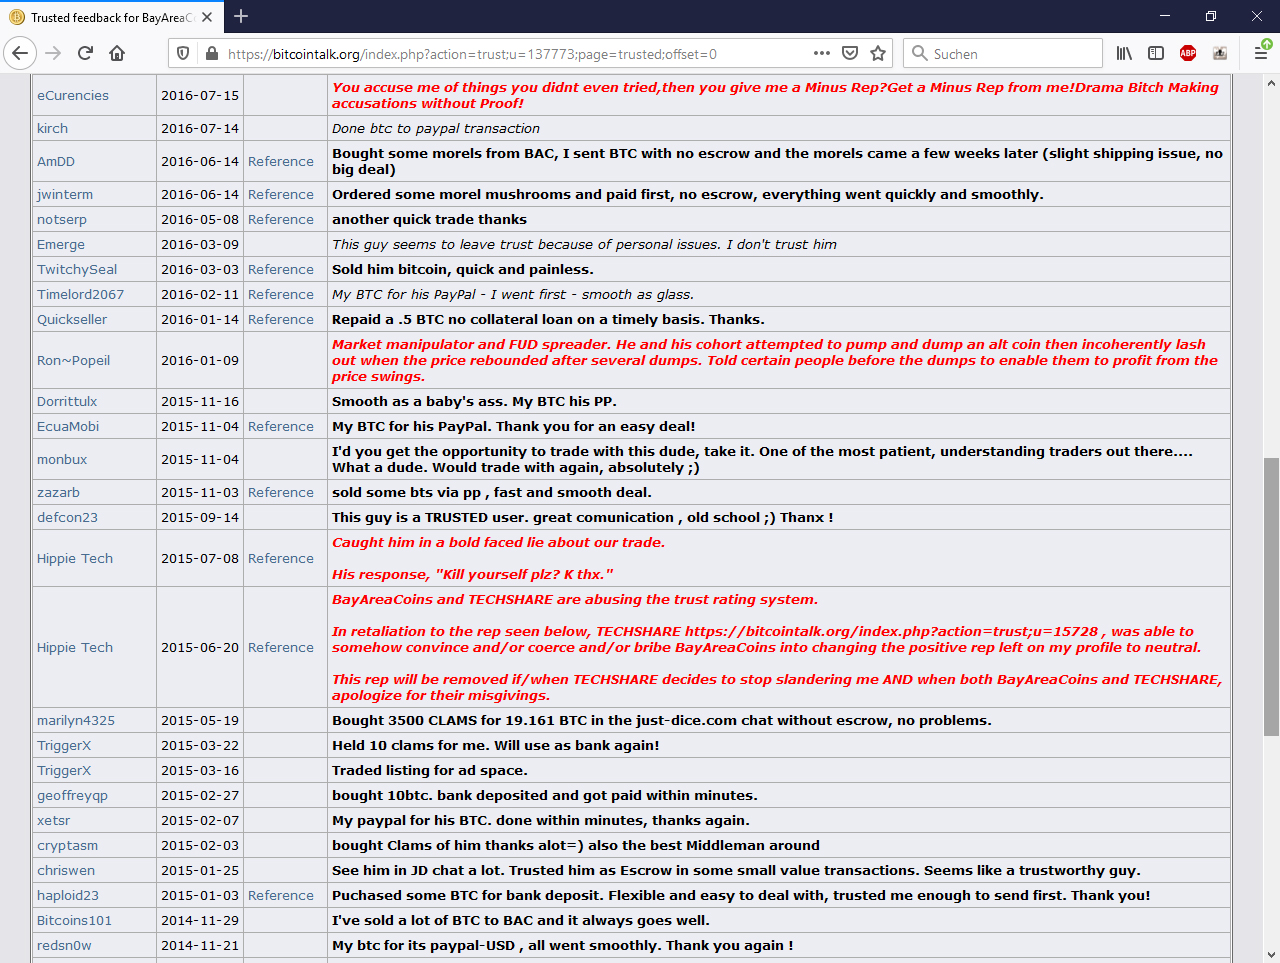Viewport: 1280px width, 963px height.
Task: Save page to Pocket
Action: 850,53
